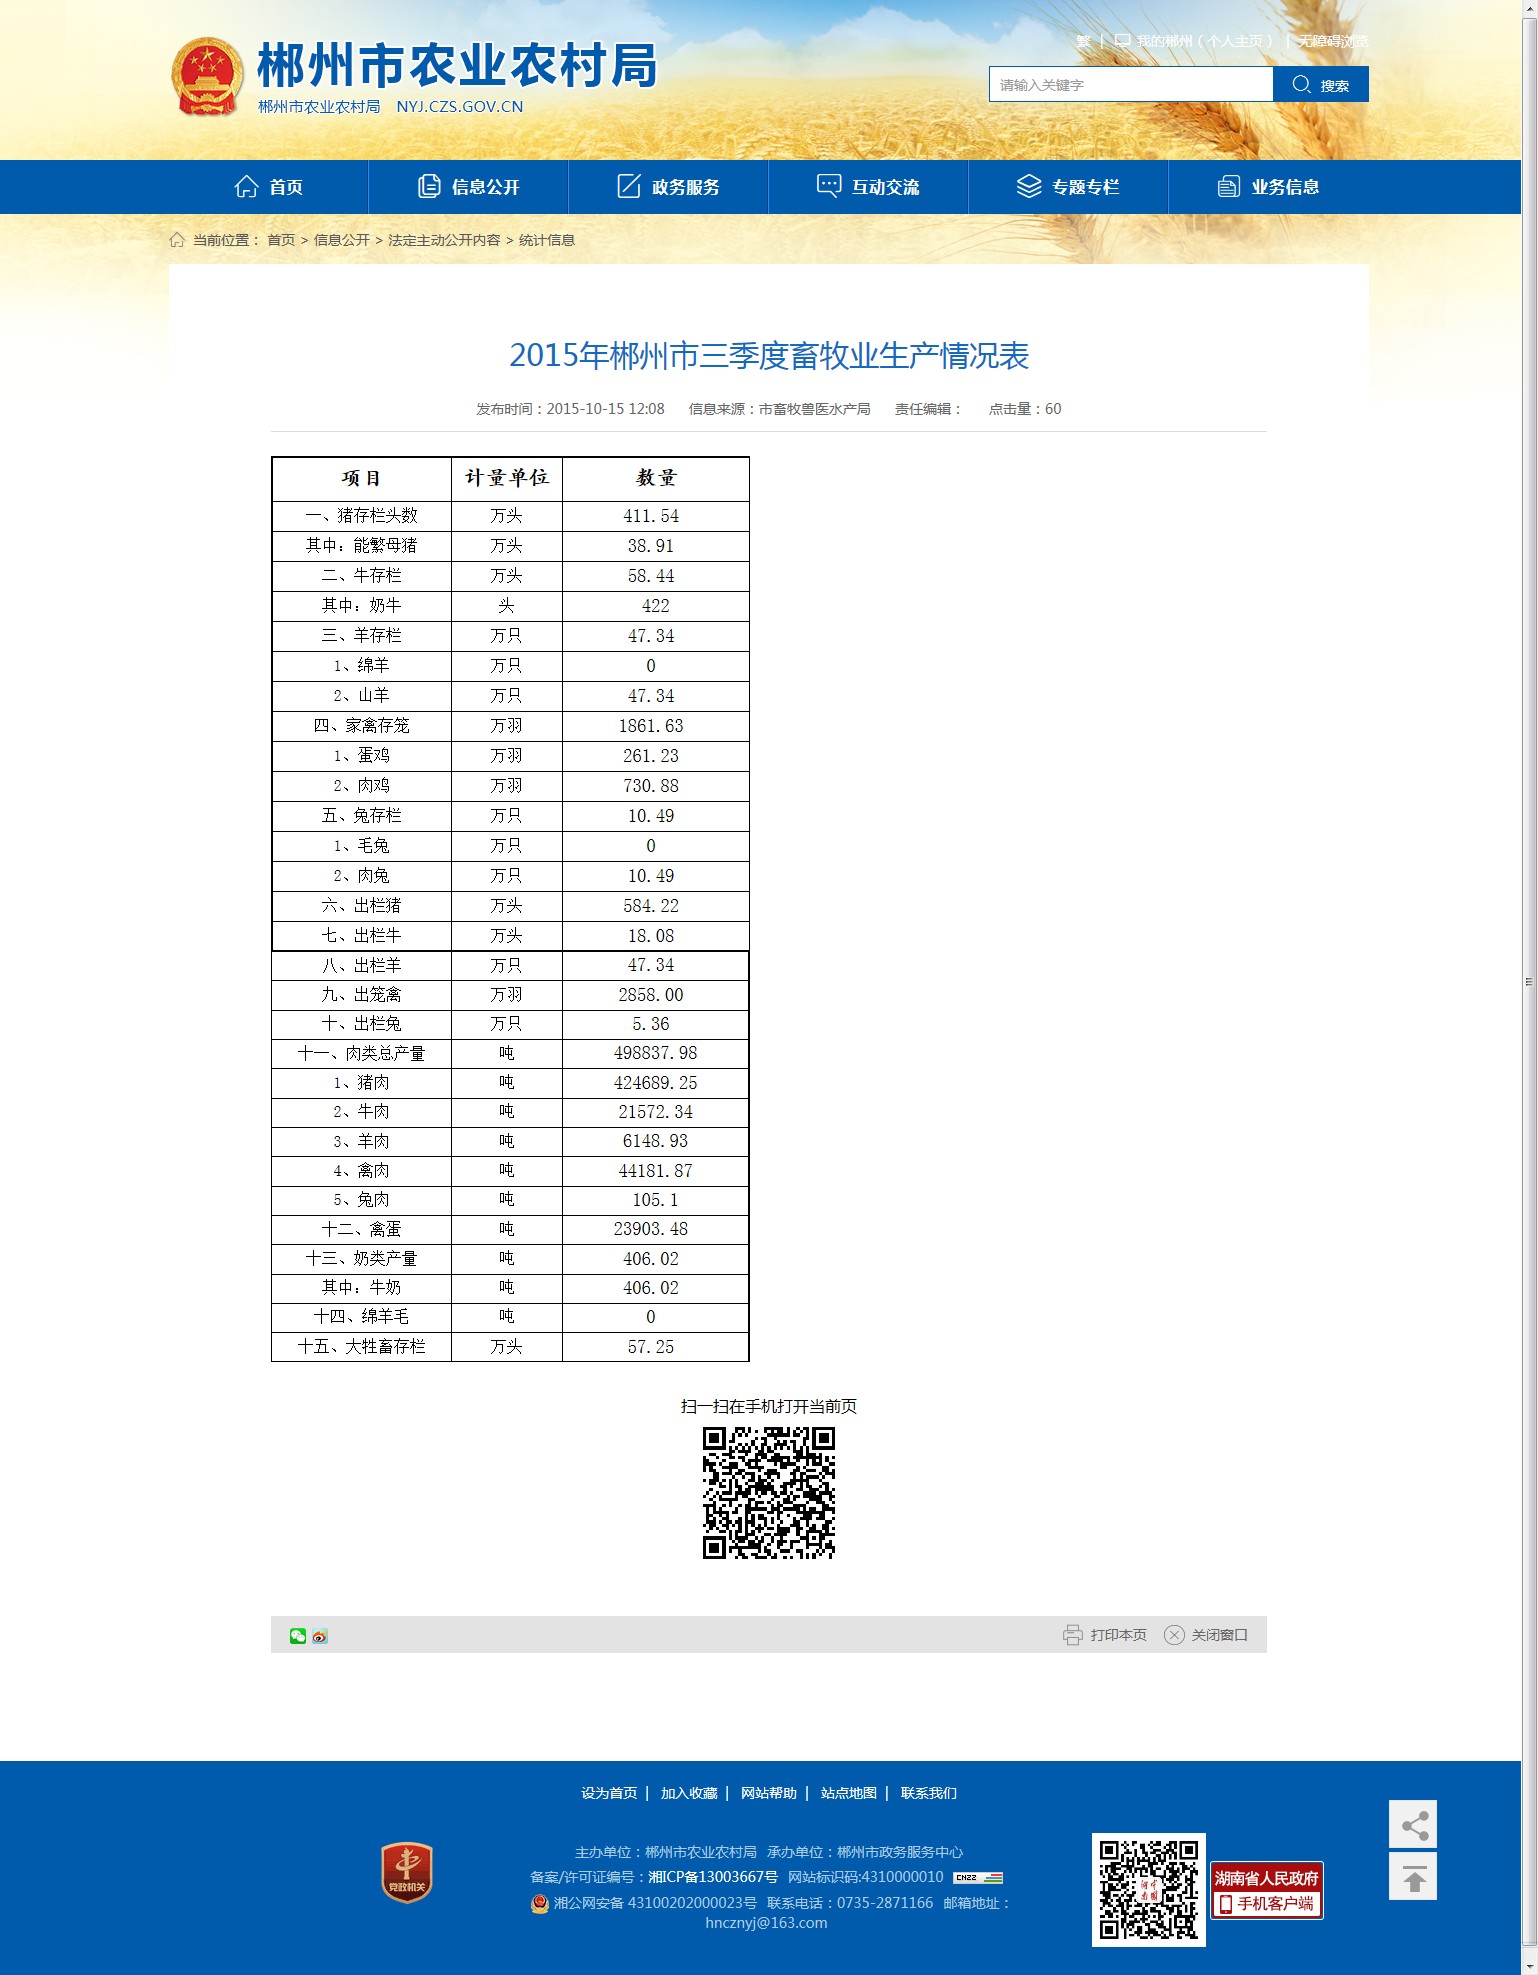Click the breadcrumb home icon
Viewport: 1538px width, 1975px height.
point(177,240)
